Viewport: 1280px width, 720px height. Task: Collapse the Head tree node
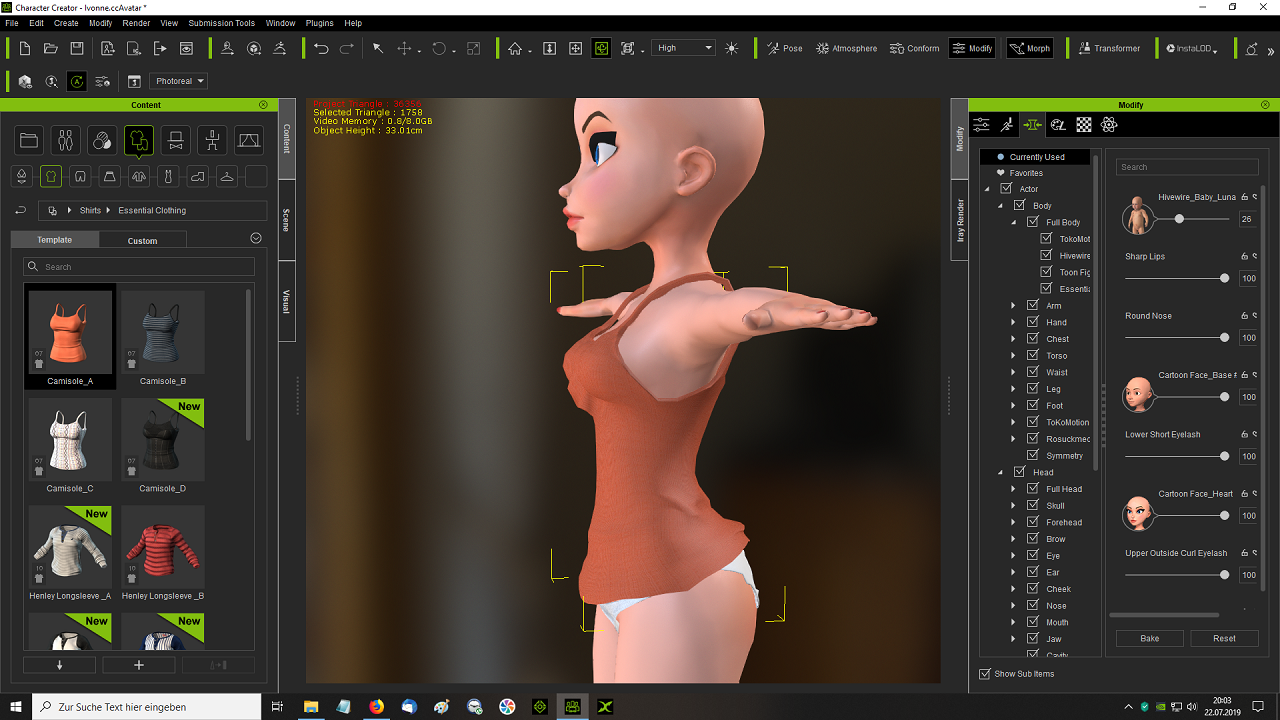(999, 472)
